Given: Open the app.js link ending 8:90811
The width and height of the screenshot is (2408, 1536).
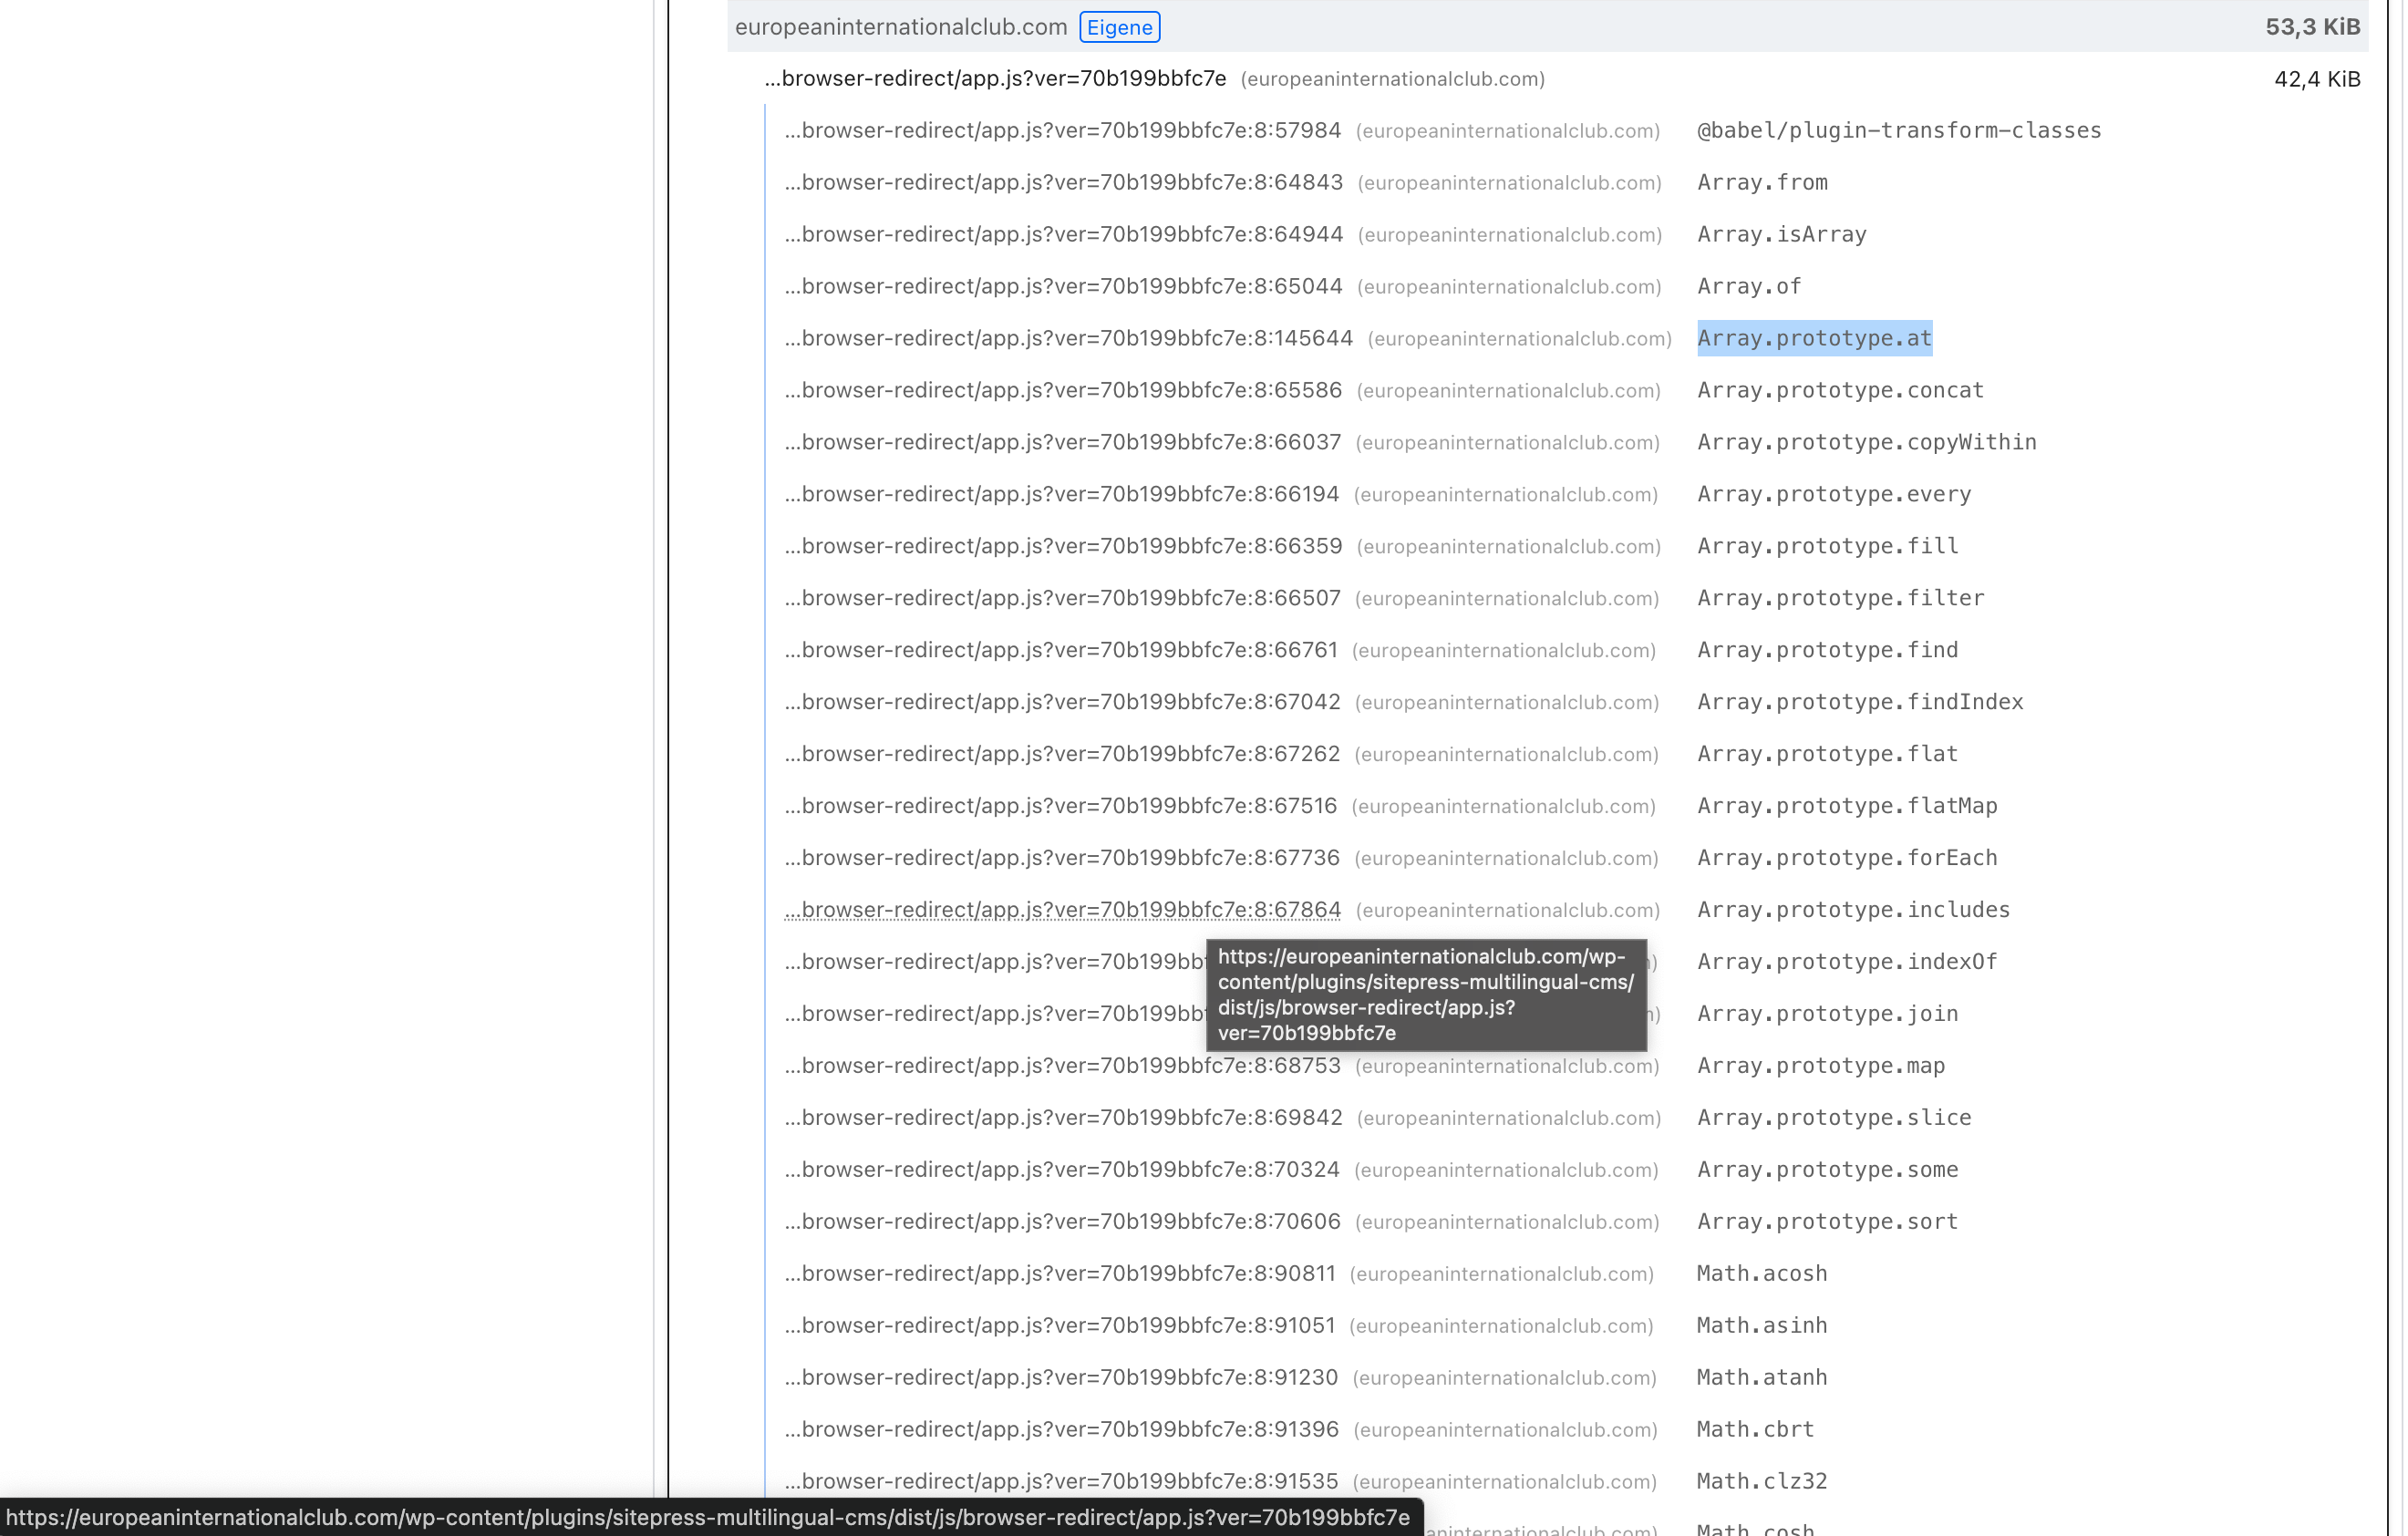Looking at the screenshot, I should (x=1060, y=1274).
